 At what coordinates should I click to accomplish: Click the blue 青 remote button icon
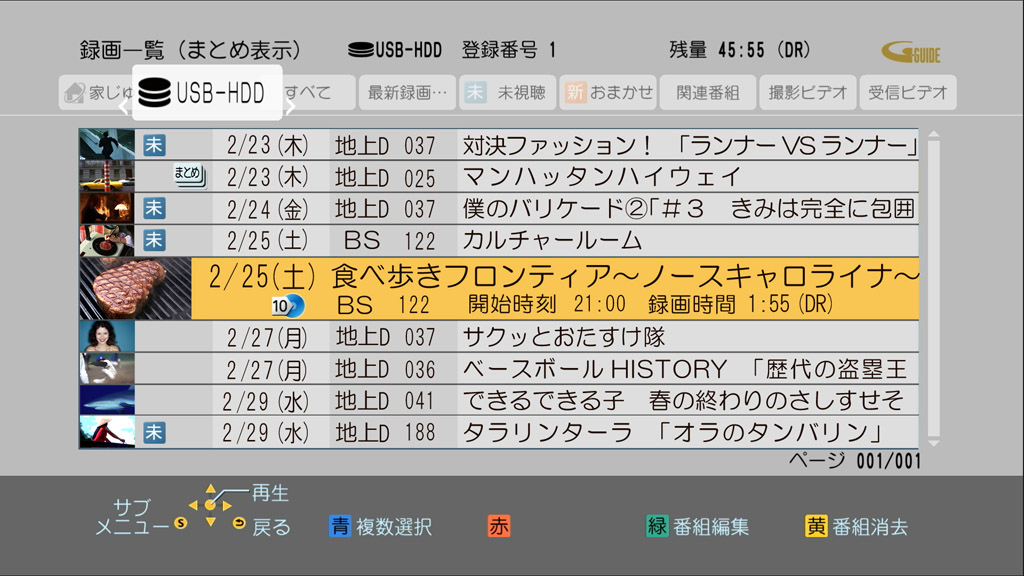point(343,525)
